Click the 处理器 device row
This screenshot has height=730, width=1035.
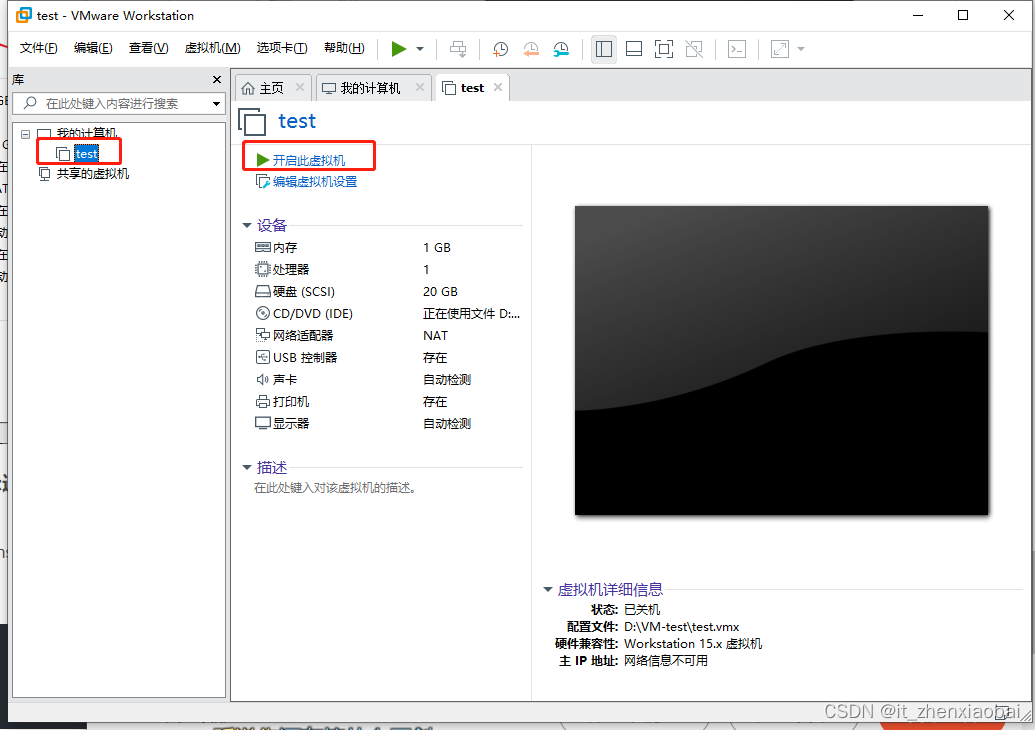click(x=388, y=269)
